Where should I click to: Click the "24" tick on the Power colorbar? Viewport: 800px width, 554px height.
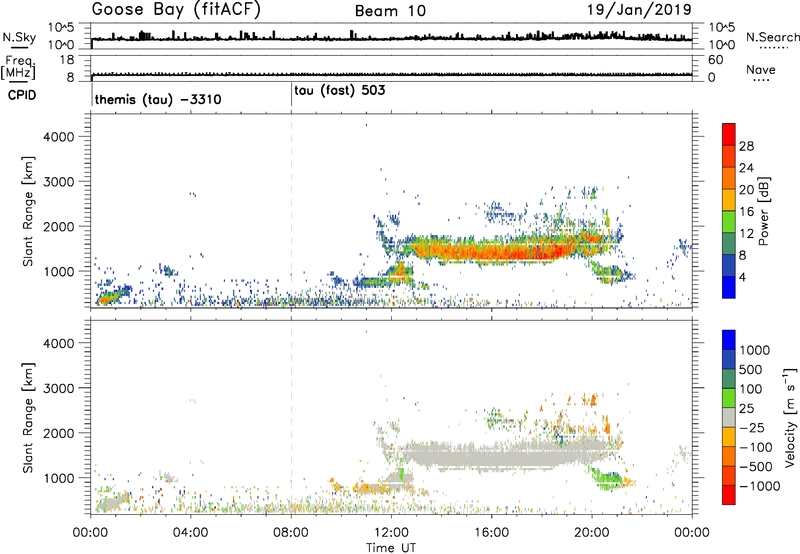[746, 168]
